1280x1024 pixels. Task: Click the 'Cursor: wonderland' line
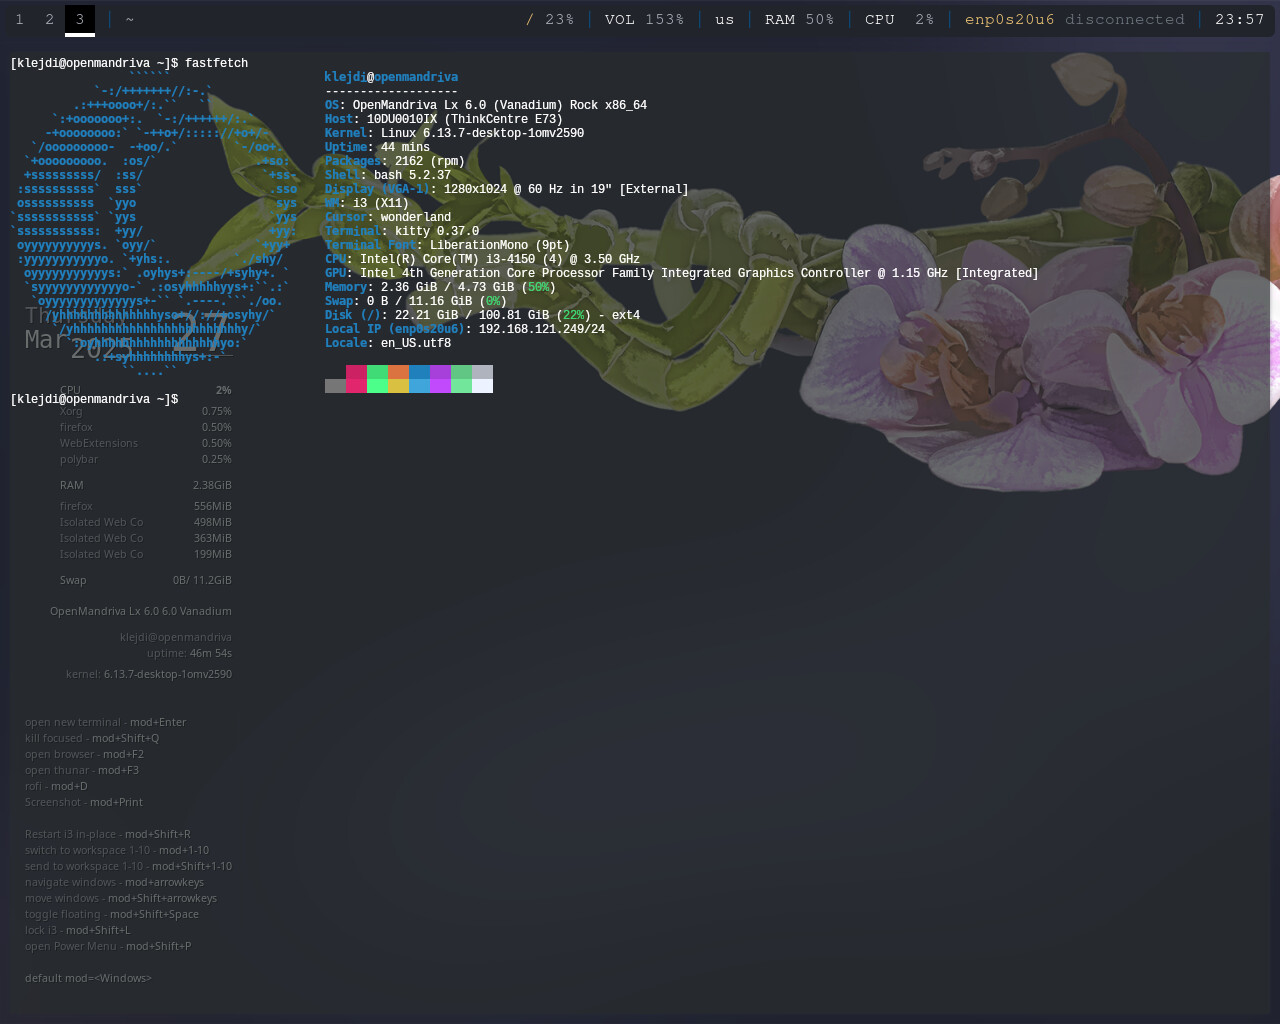coord(387,217)
